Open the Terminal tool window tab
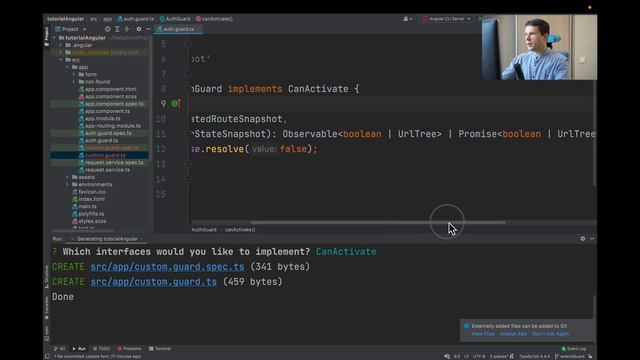 point(160,349)
